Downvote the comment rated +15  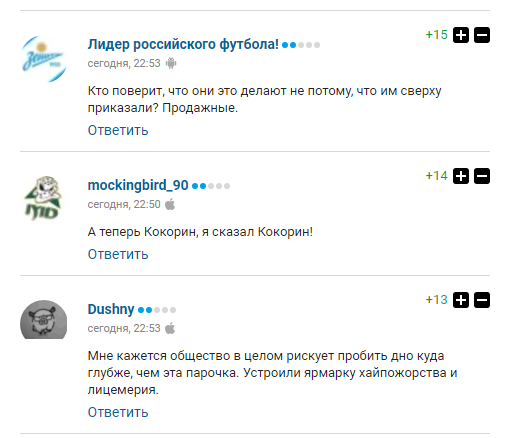click(482, 35)
